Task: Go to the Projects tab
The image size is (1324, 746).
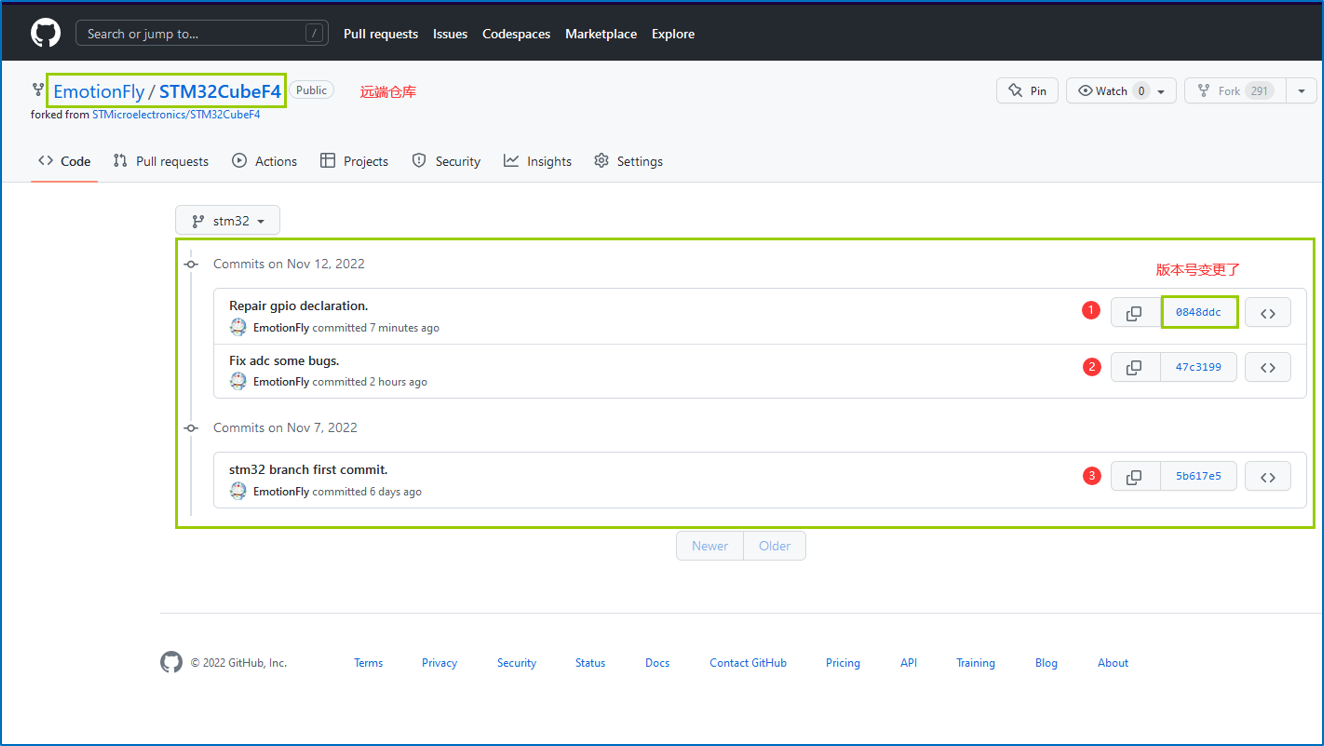Action: tap(354, 161)
